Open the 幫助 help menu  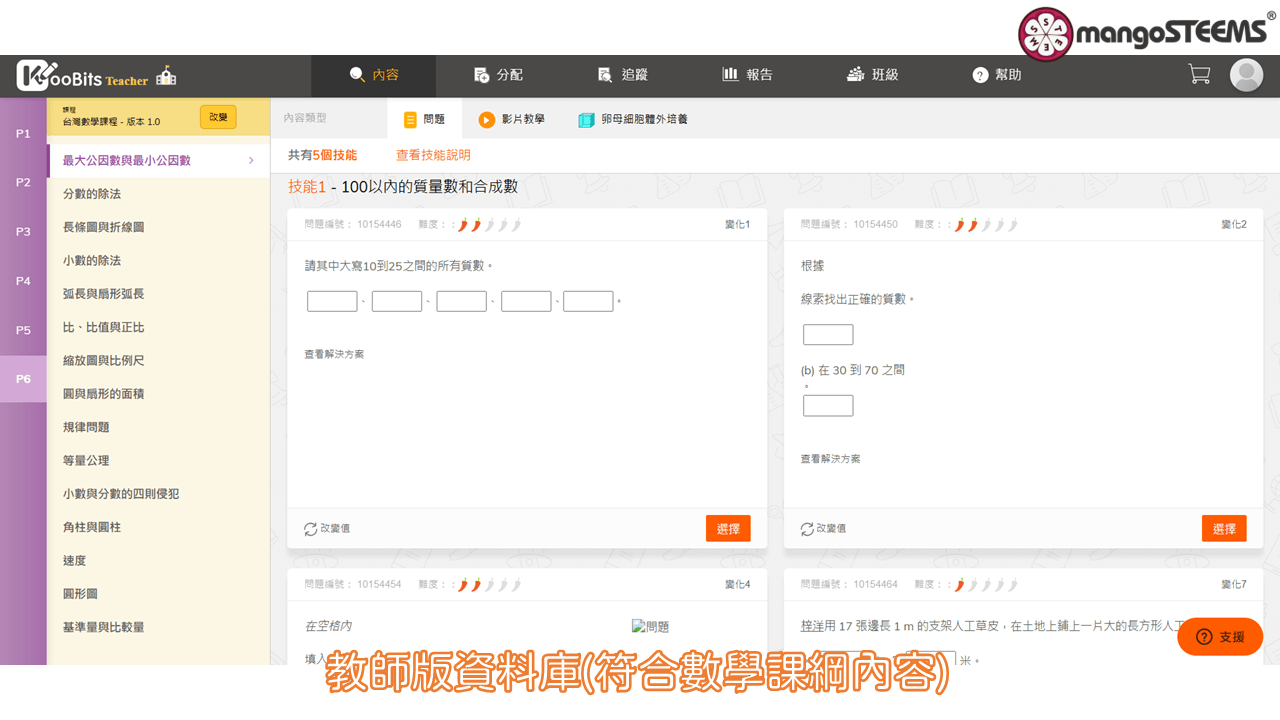click(996, 75)
